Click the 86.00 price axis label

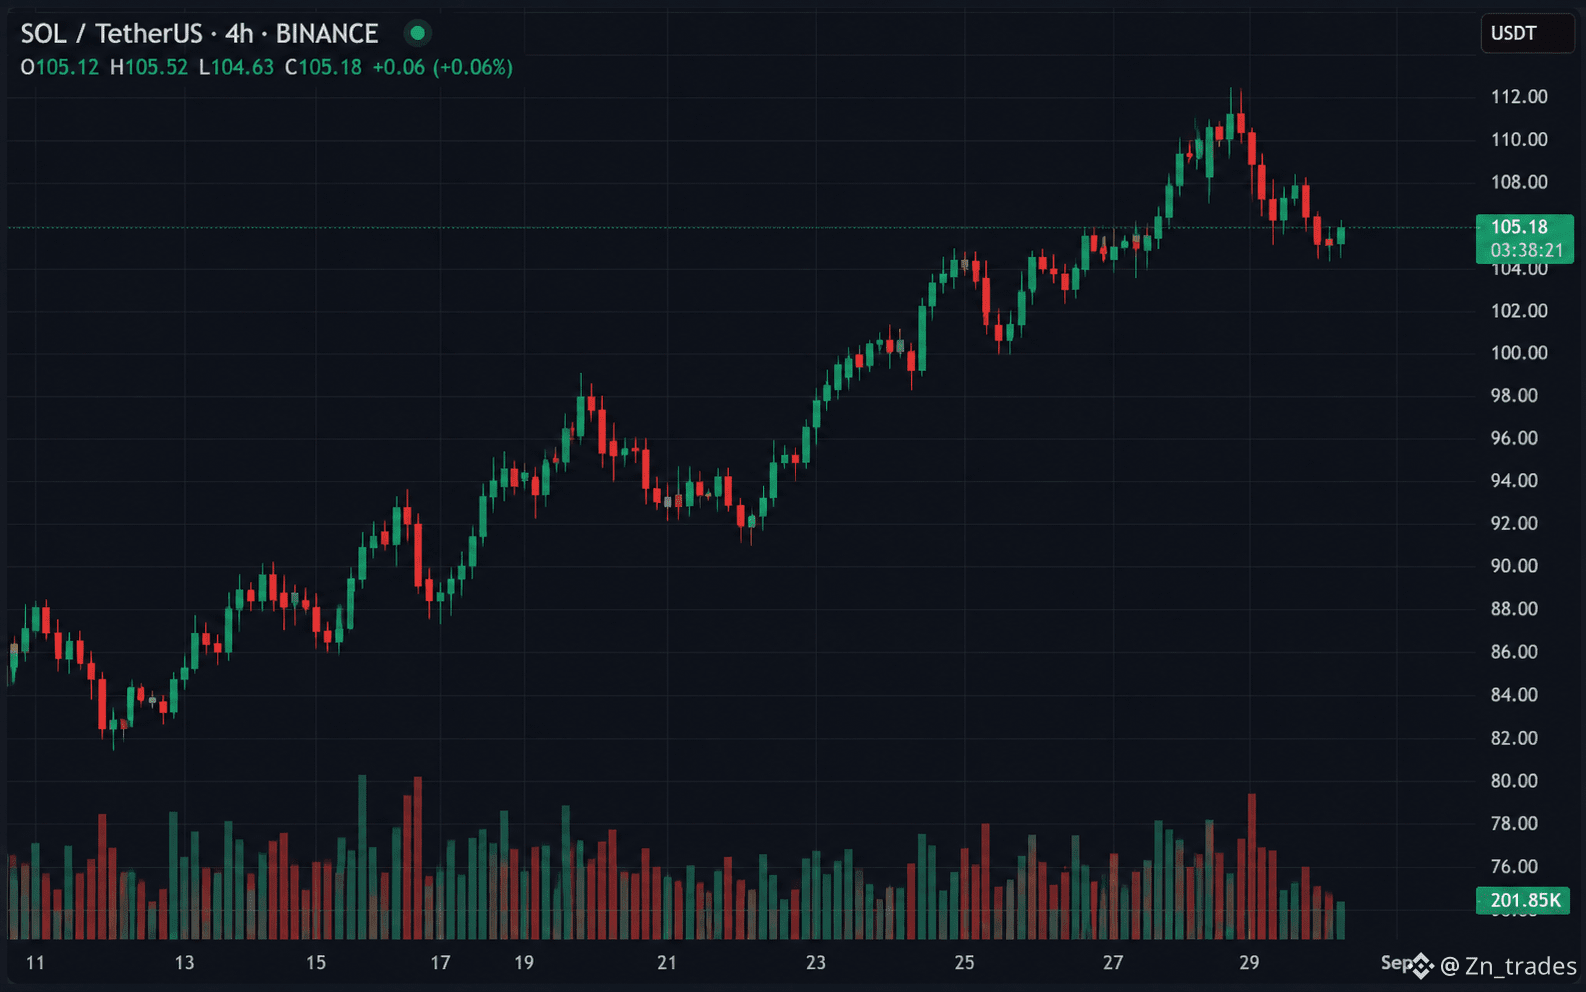coord(1514,652)
